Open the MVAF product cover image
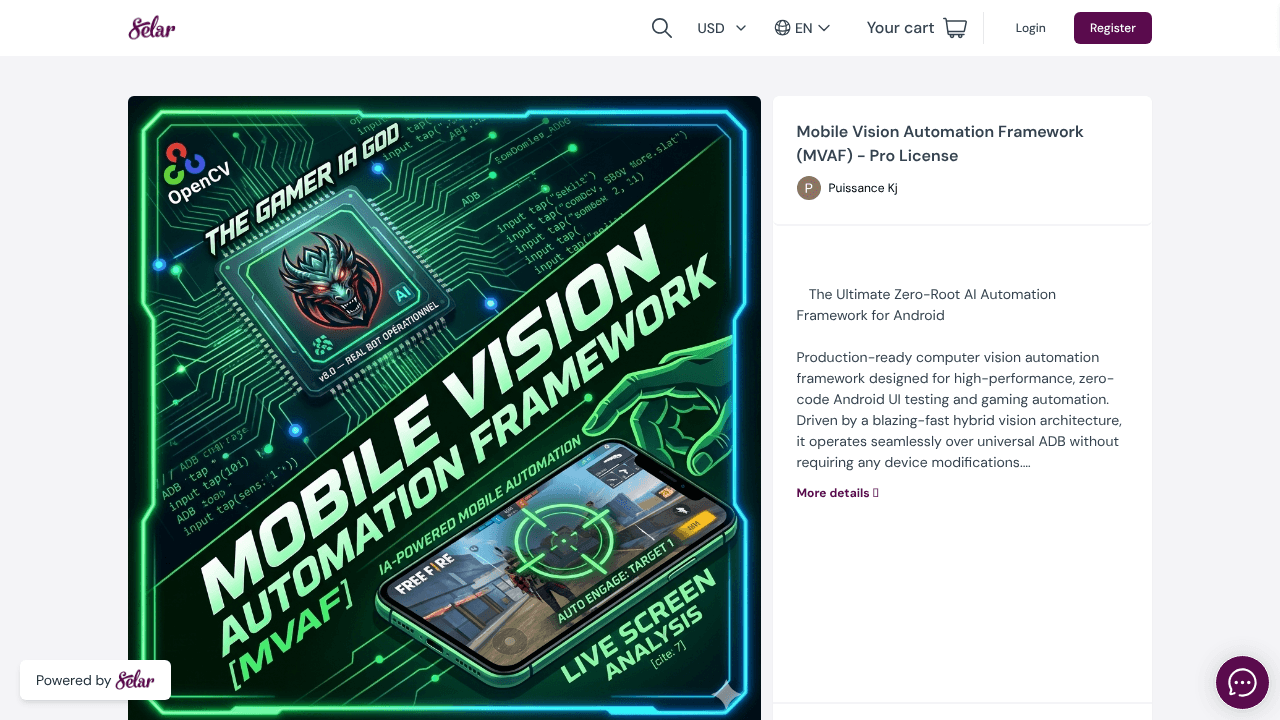1280x720 pixels. pos(444,408)
